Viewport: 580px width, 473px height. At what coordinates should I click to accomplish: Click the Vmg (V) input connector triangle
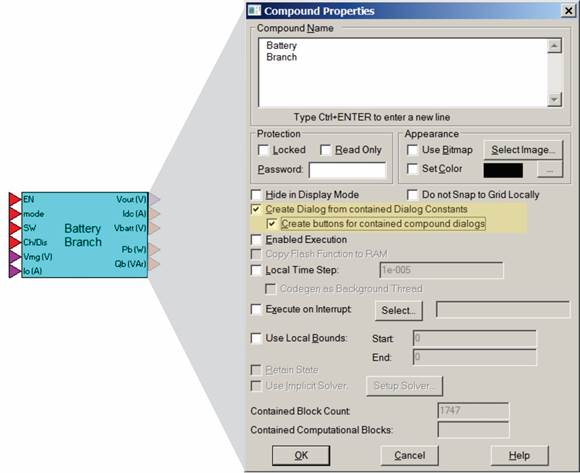[15, 257]
